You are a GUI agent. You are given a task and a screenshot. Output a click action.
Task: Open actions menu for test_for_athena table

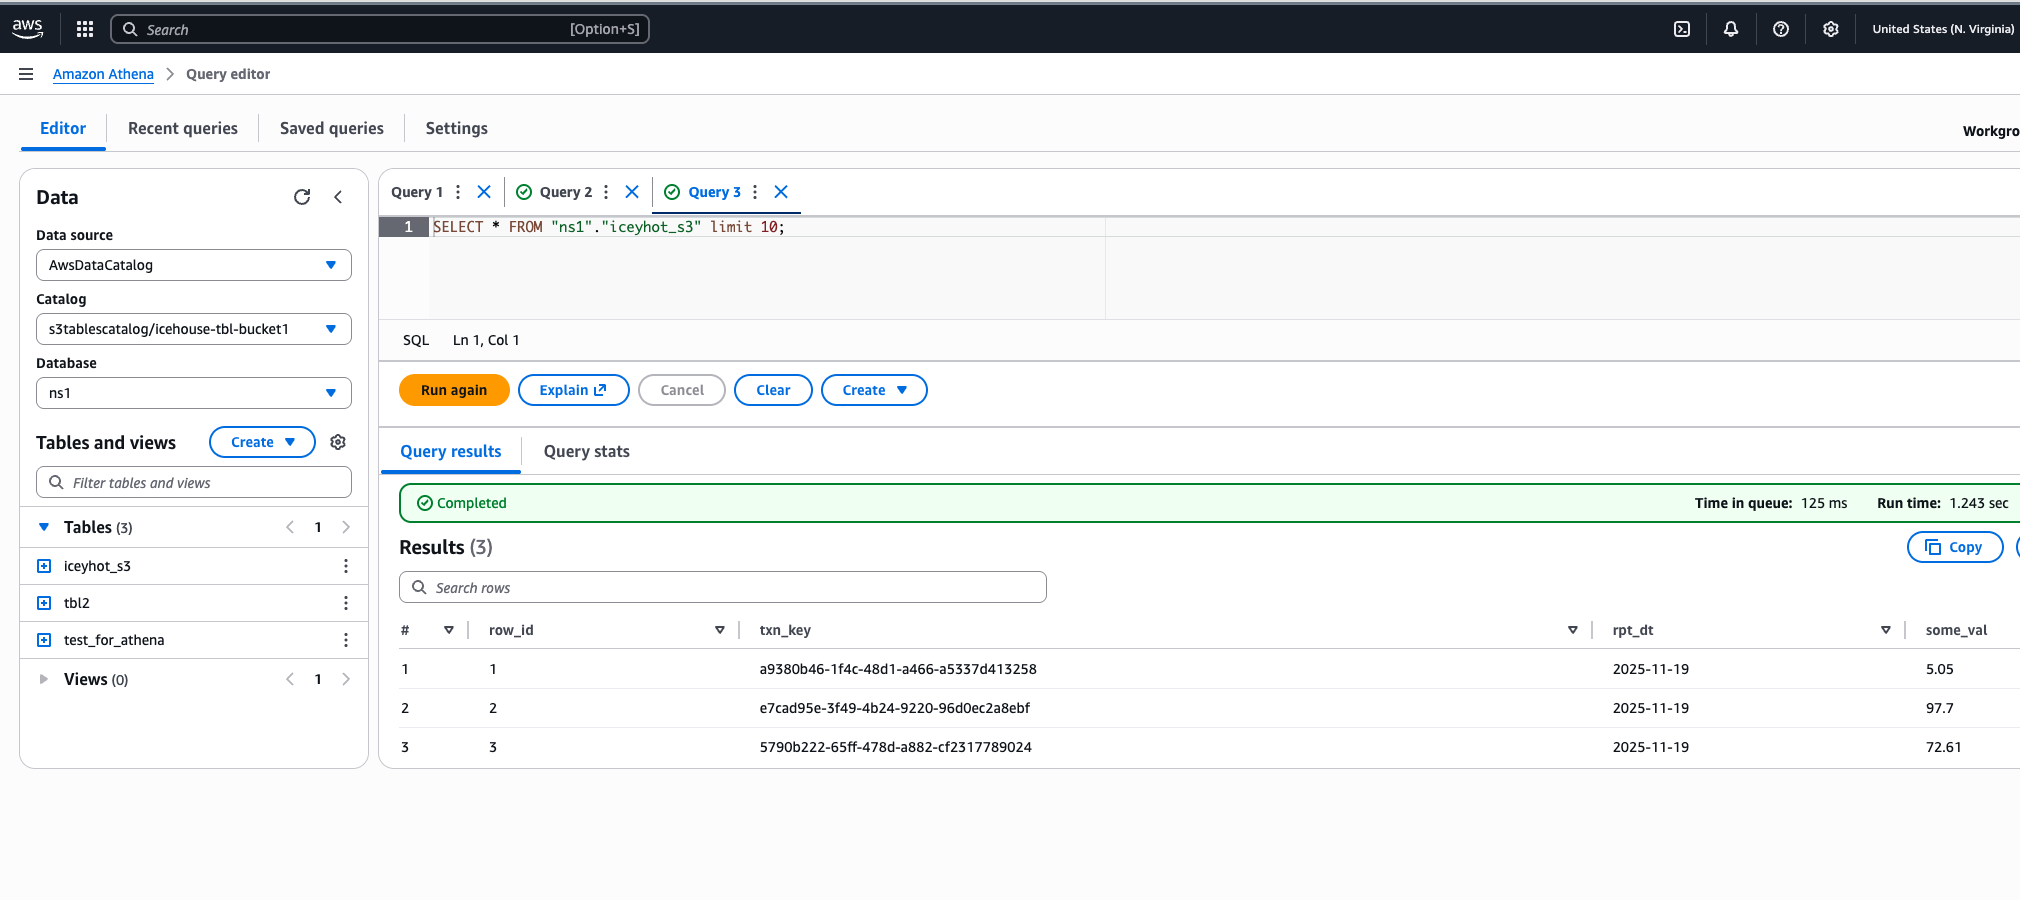coord(346,640)
